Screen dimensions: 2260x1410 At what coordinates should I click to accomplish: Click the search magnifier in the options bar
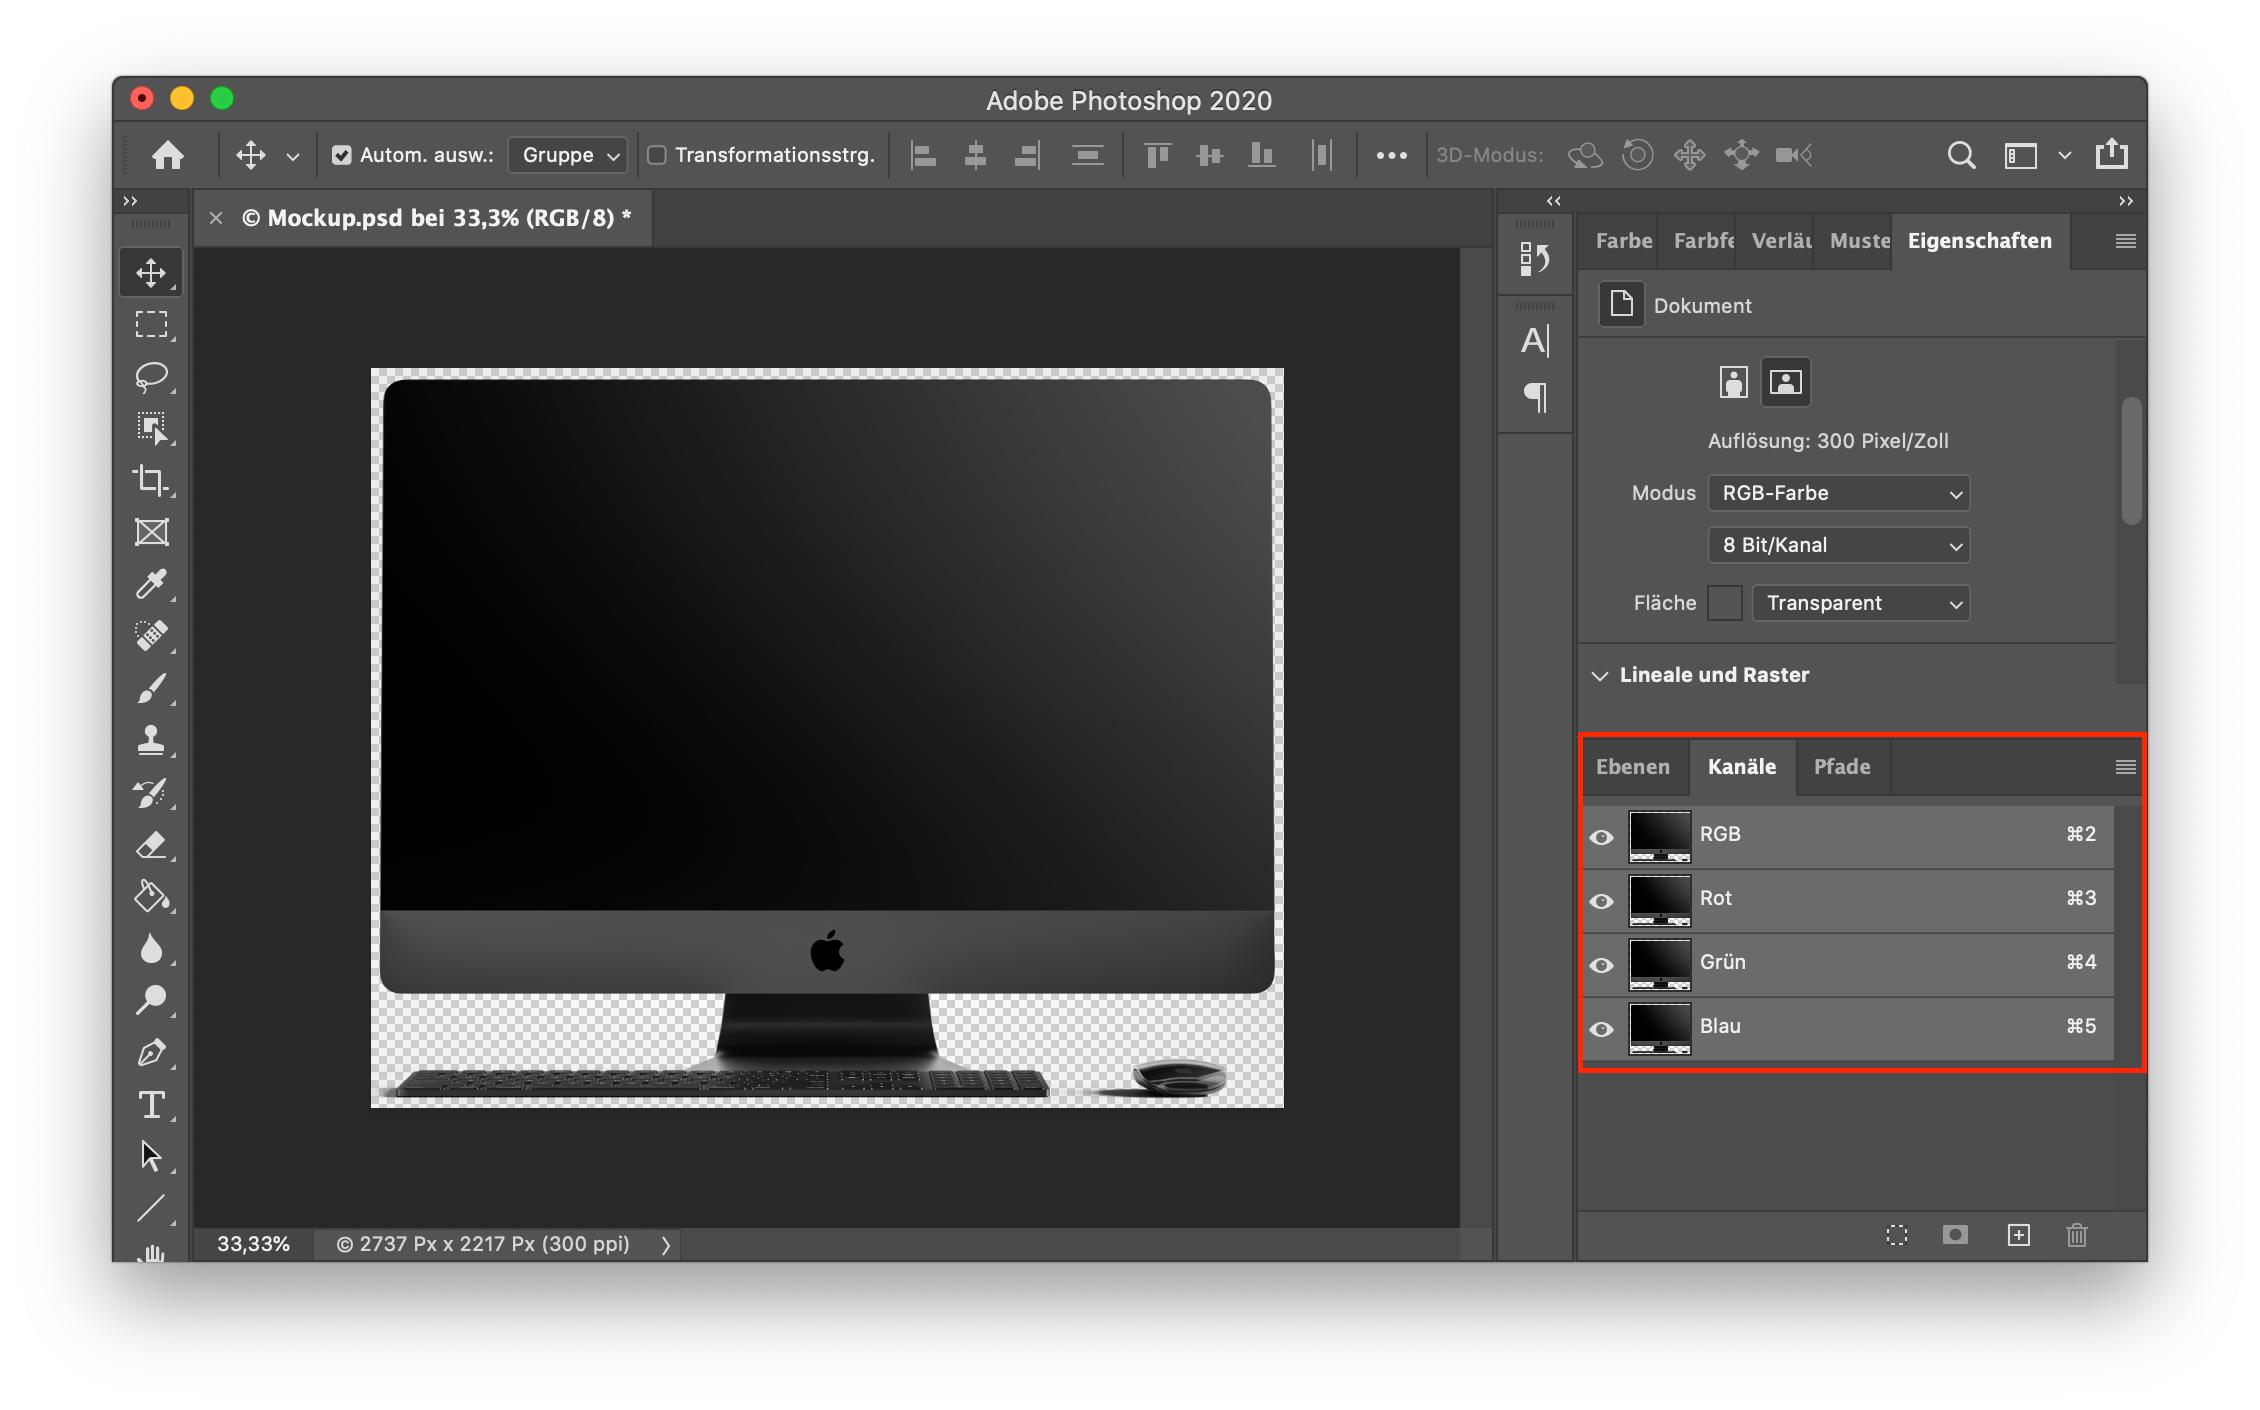tap(1961, 155)
